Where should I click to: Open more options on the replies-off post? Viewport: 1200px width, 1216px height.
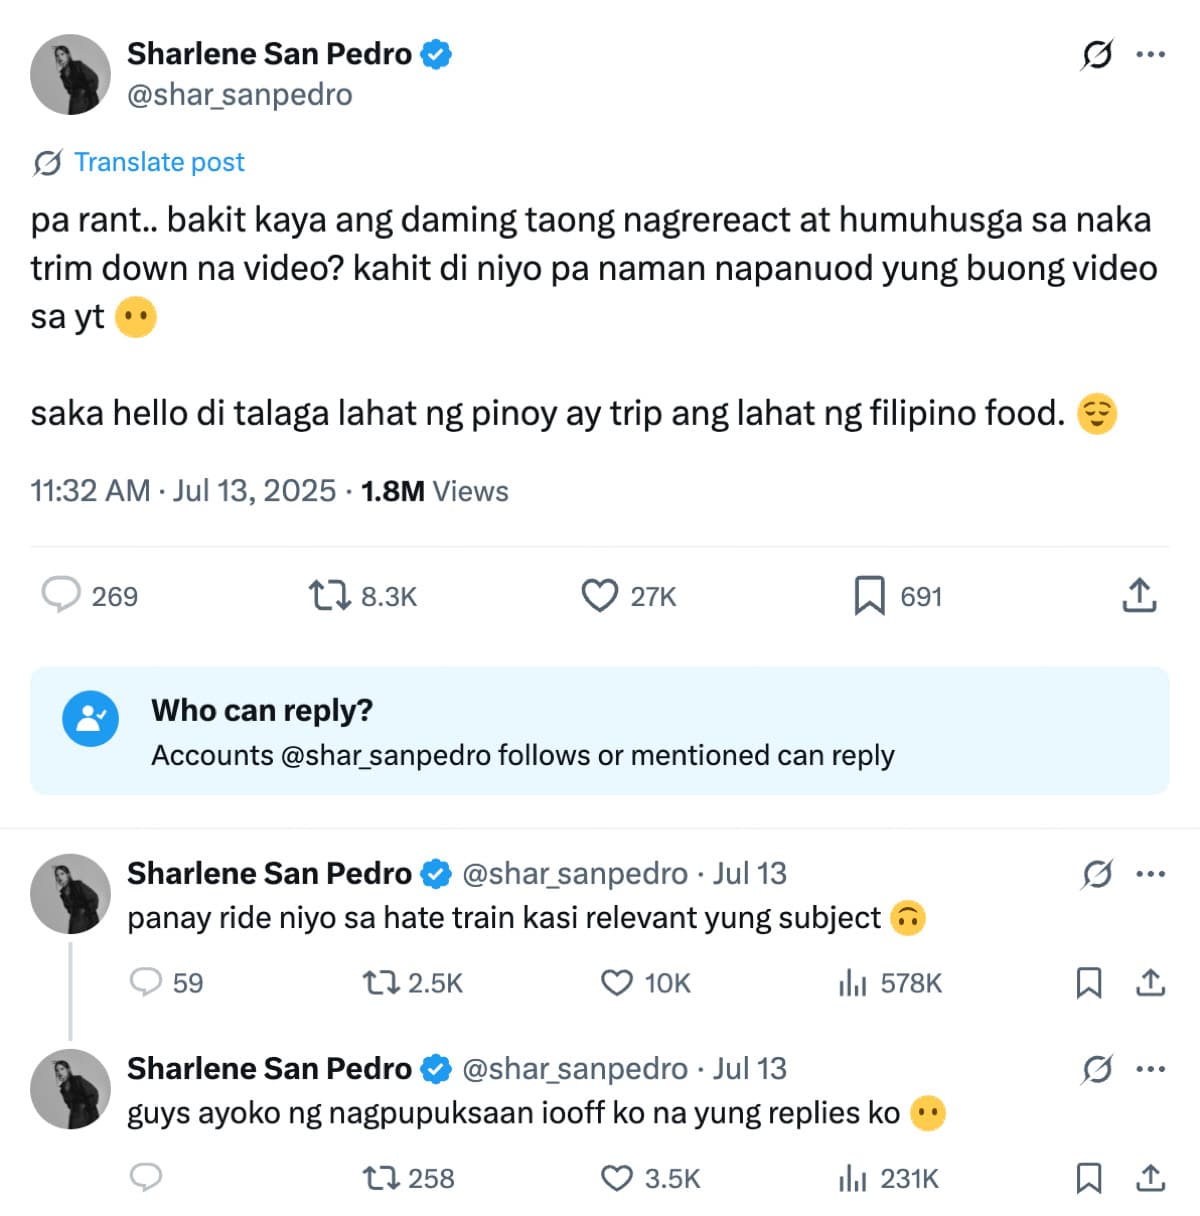(1151, 1069)
